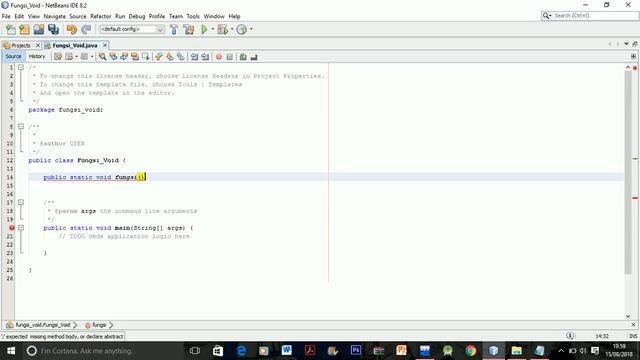Click the Clean and Build Project icon

tap(189, 29)
